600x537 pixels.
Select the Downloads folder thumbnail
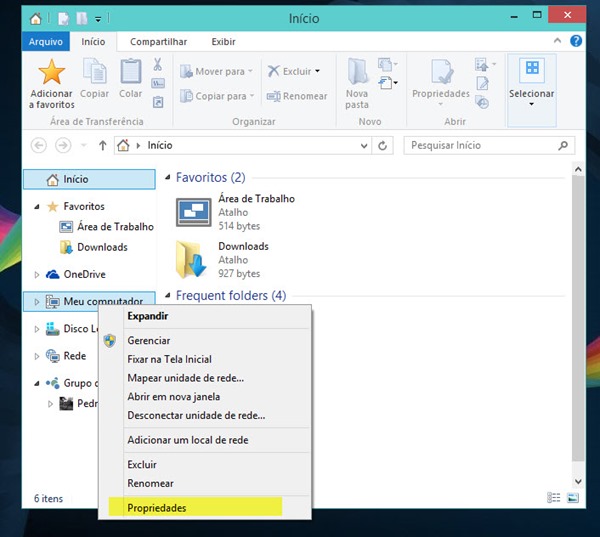(x=191, y=260)
